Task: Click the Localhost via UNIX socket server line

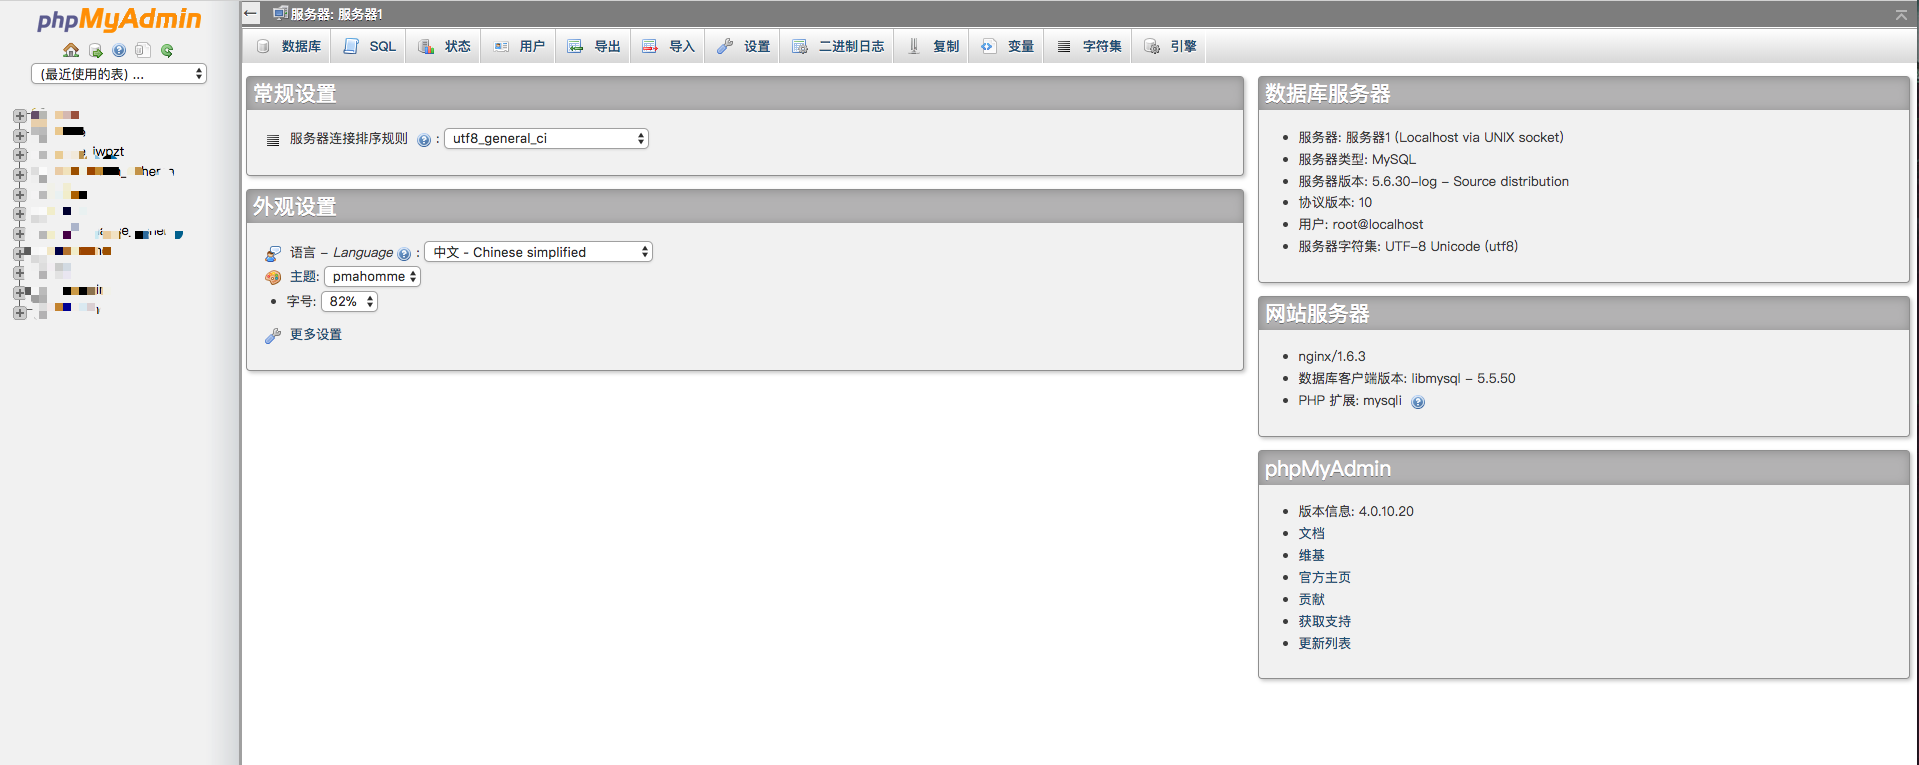Action: click(1430, 138)
